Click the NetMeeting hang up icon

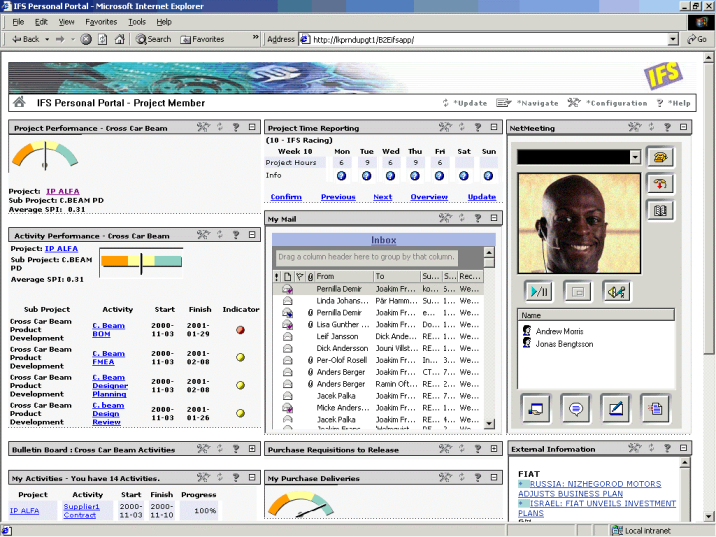660,184
